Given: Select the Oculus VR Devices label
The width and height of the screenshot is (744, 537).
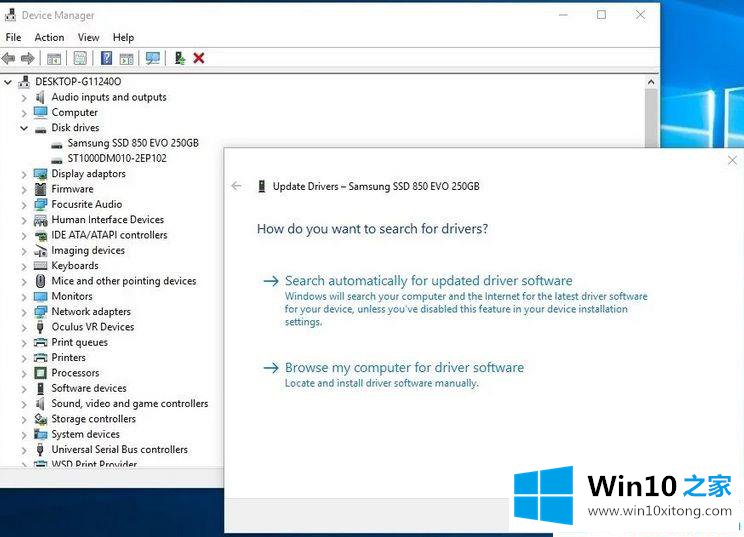Looking at the screenshot, I should [x=93, y=327].
